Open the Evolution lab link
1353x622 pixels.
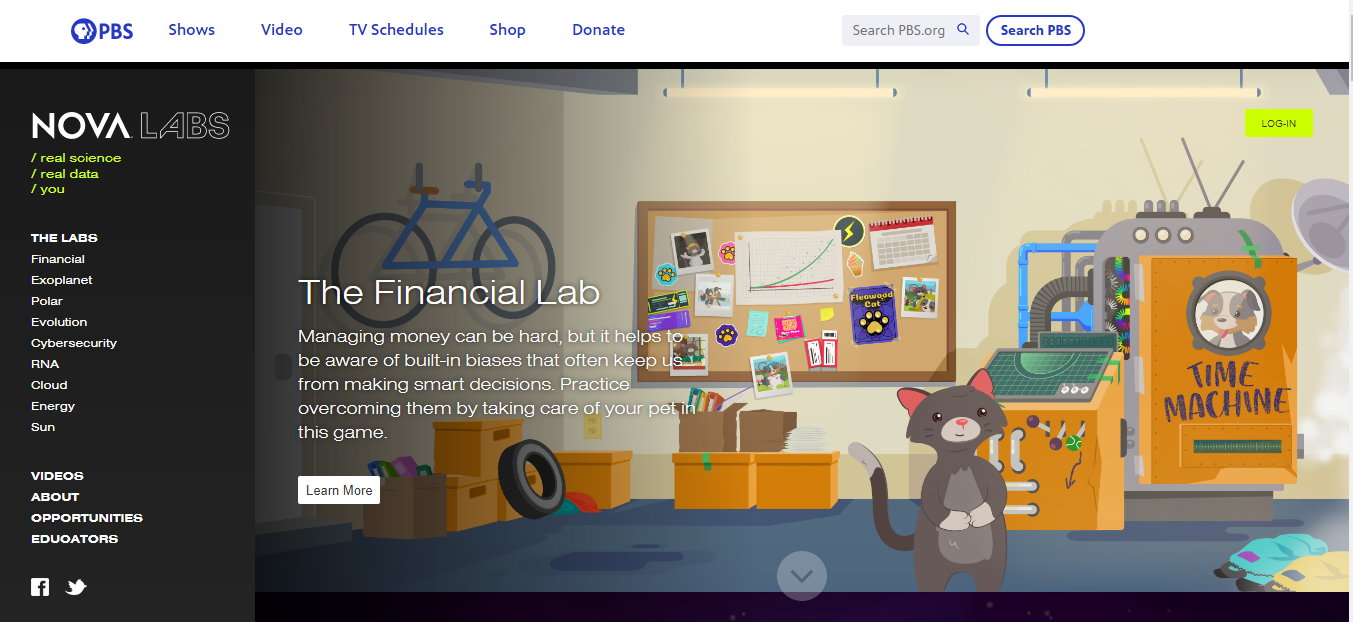[59, 322]
